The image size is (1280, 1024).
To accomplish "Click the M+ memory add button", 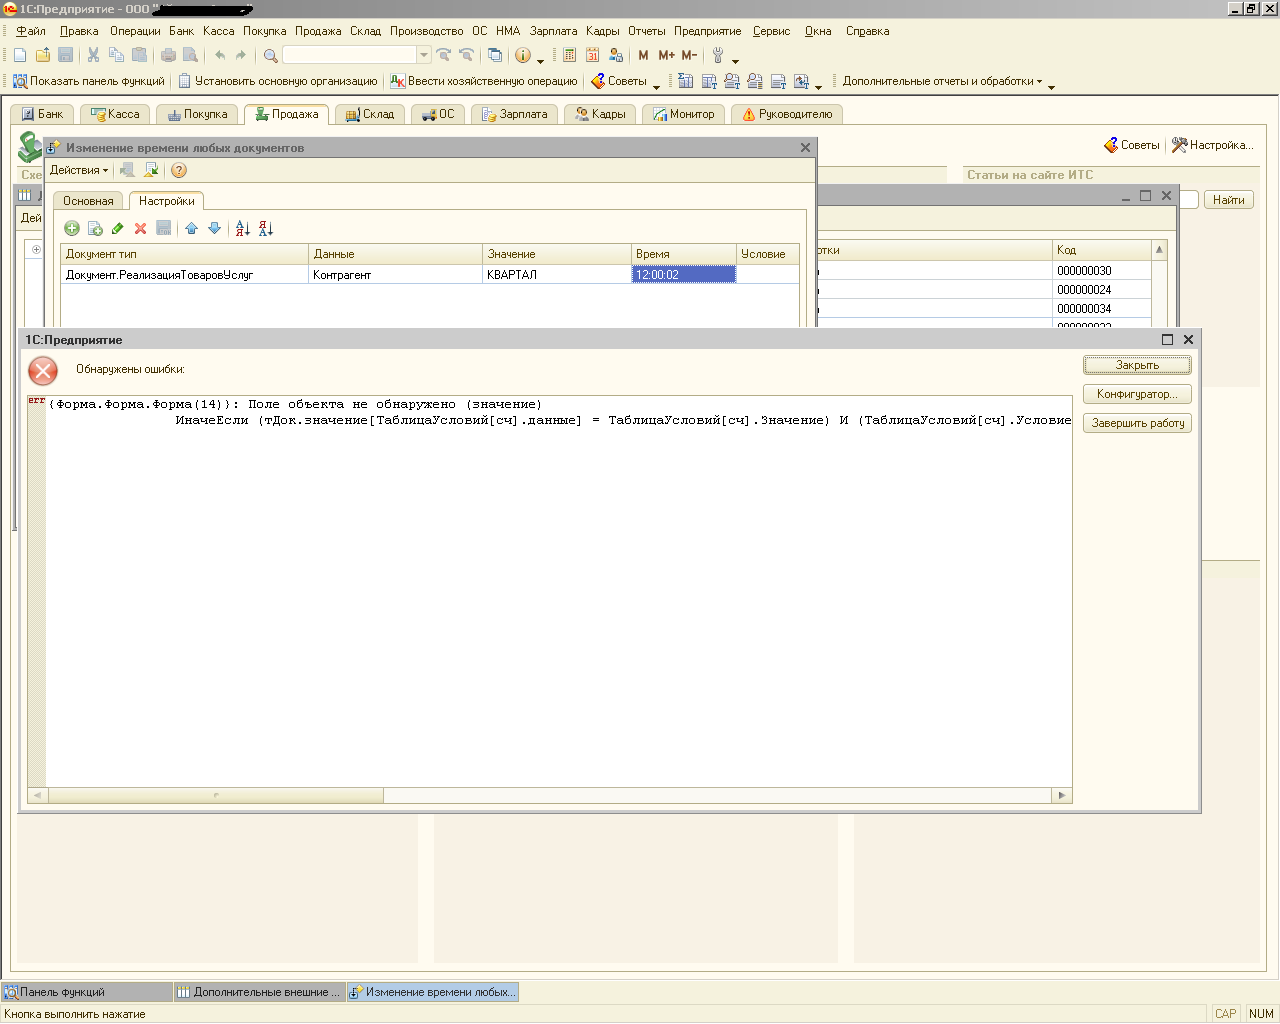I will pos(666,55).
